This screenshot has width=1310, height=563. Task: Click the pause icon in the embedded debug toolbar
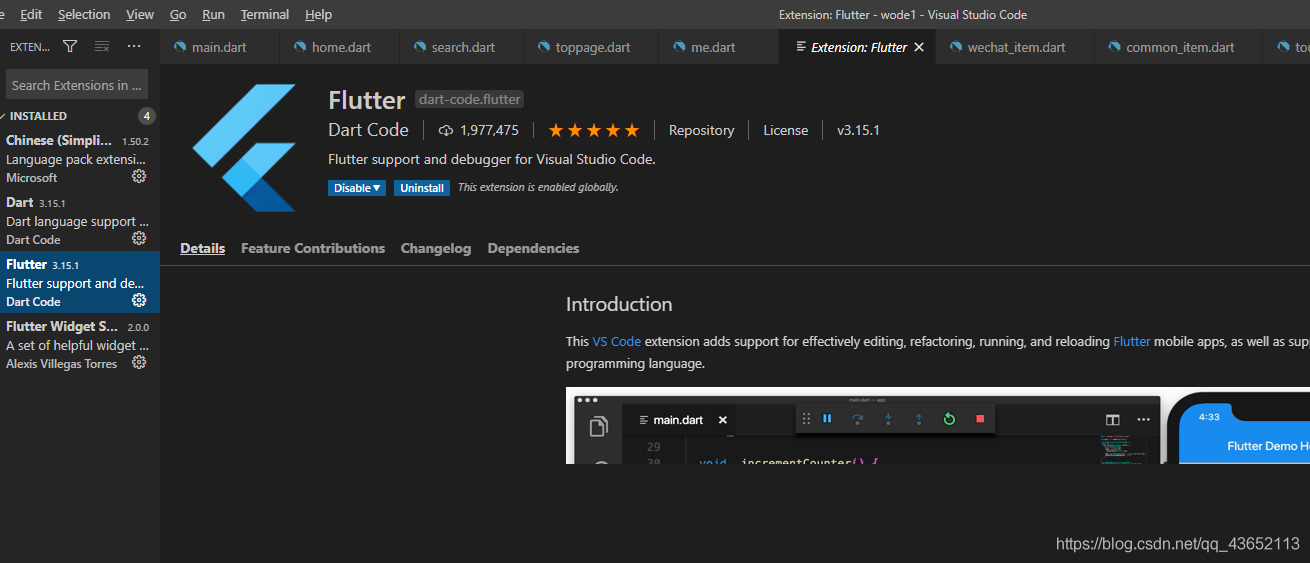(x=827, y=419)
